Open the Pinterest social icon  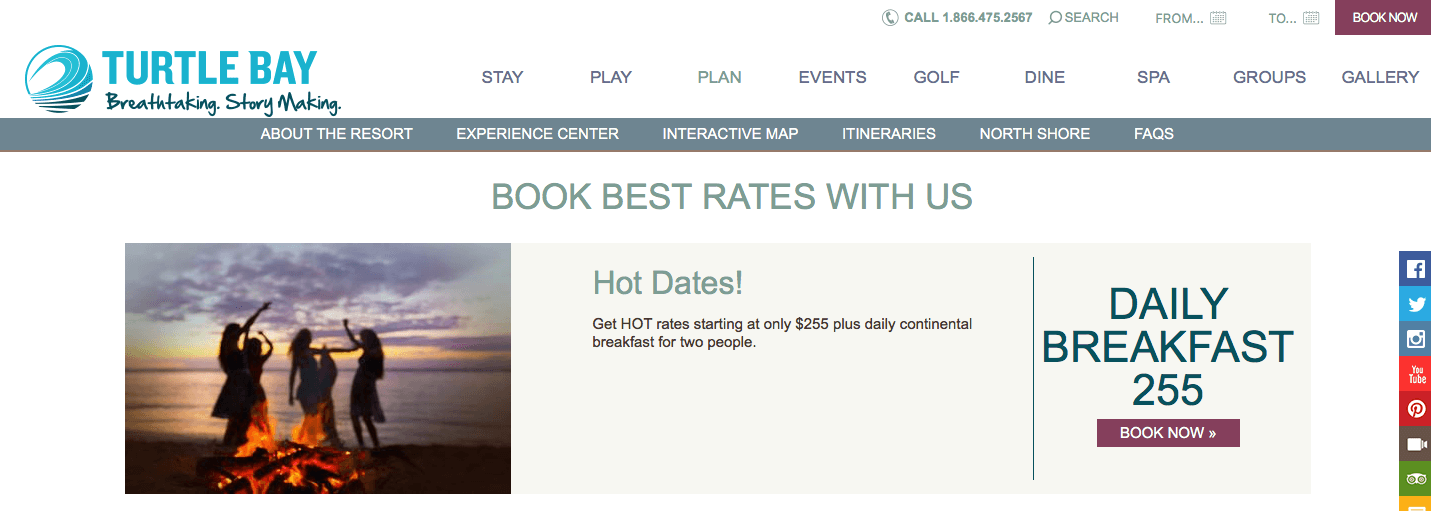click(x=1415, y=408)
